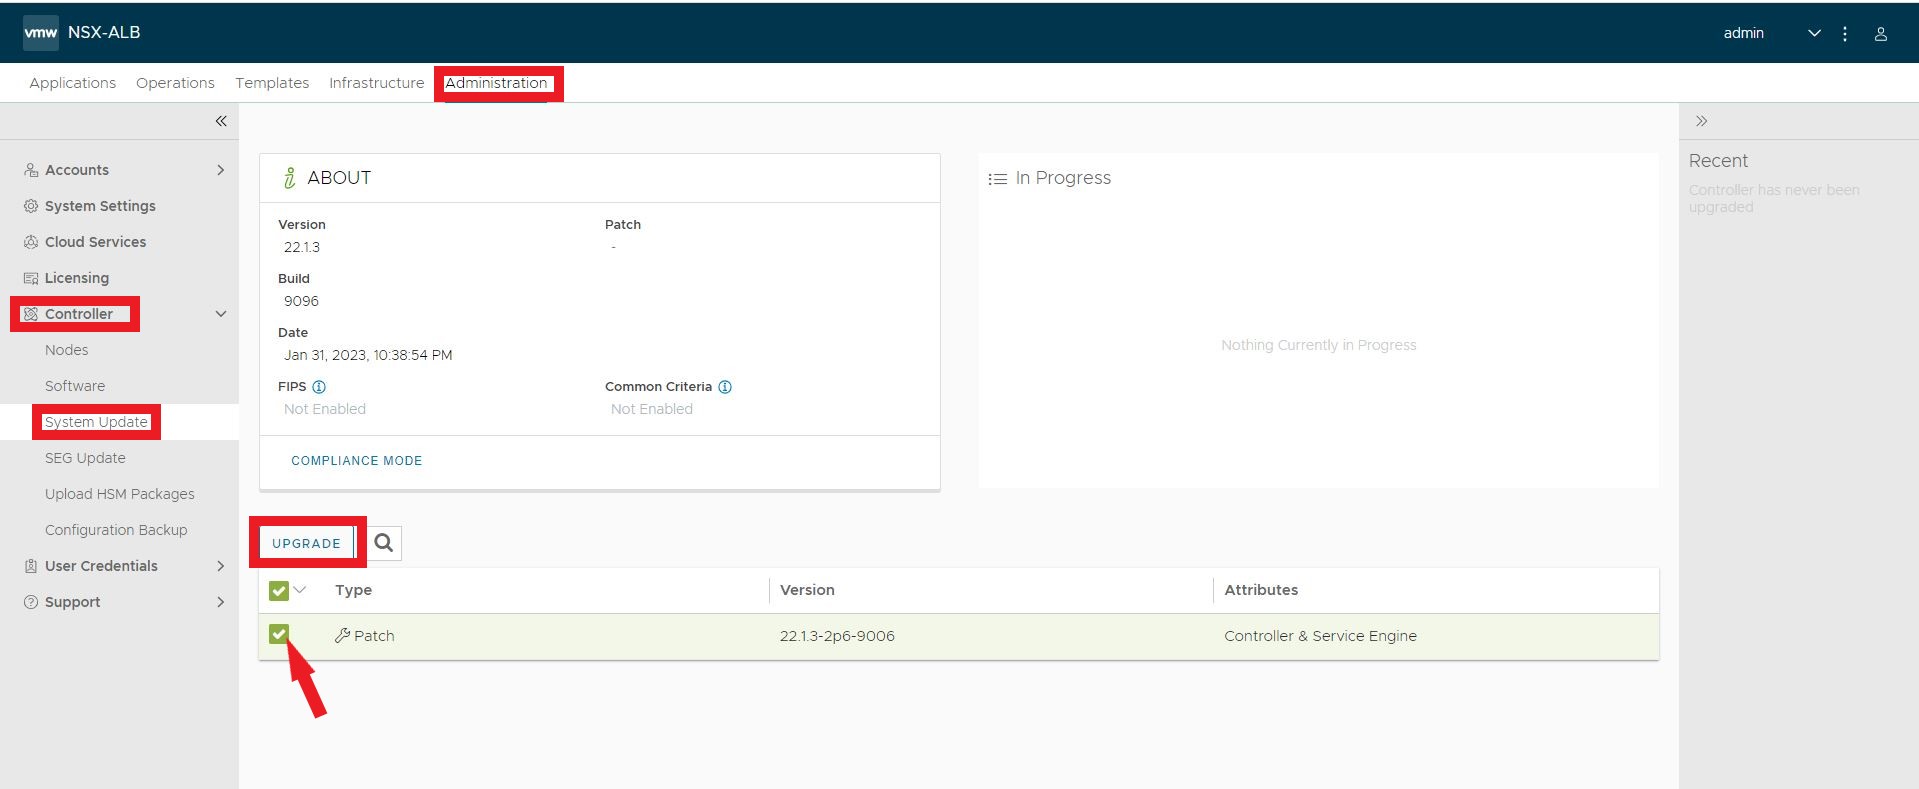Open the Software page under Controller

tap(75, 386)
